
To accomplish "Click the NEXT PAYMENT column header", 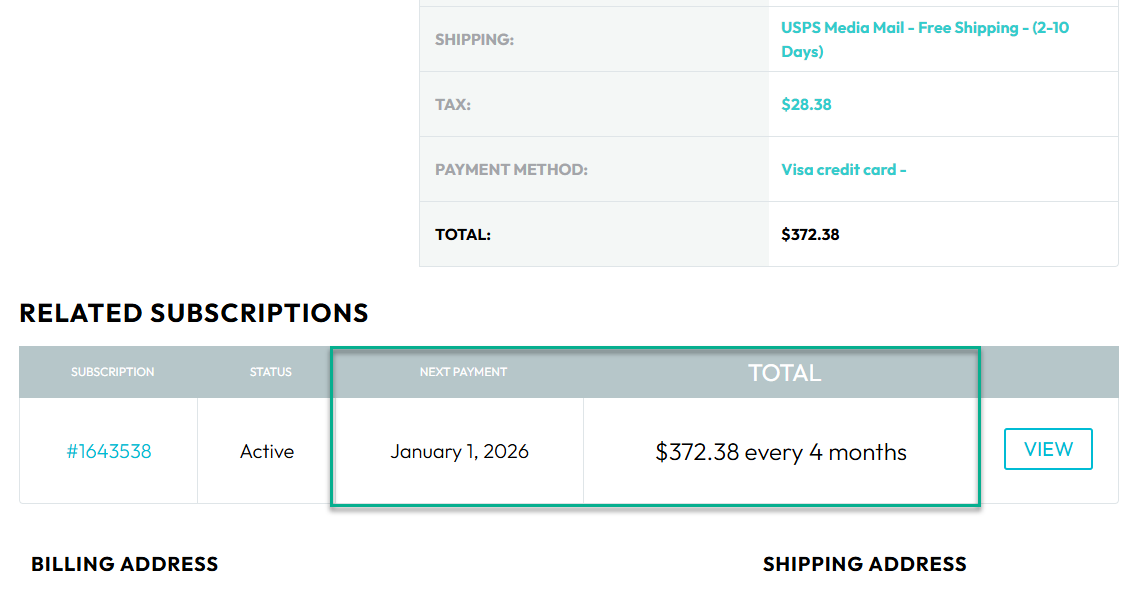I will click(x=463, y=372).
